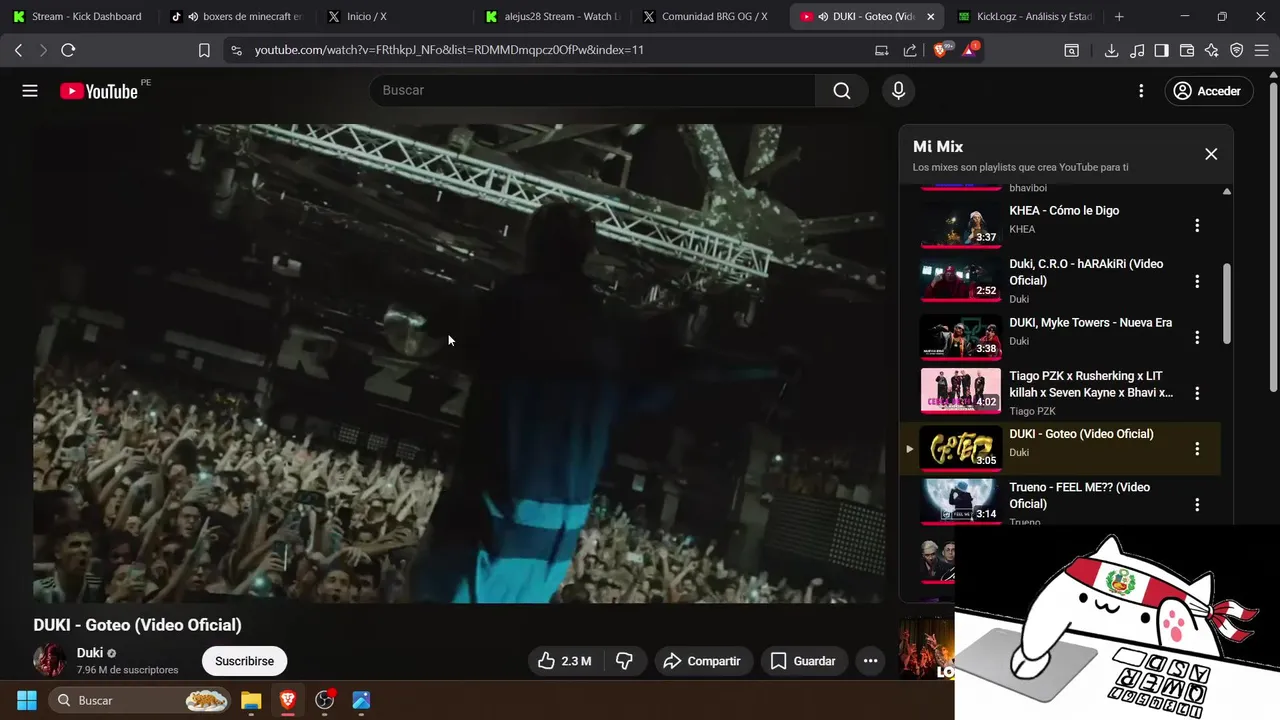Click Compartir share button
This screenshot has height=720, width=1280.
[x=703, y=661]
